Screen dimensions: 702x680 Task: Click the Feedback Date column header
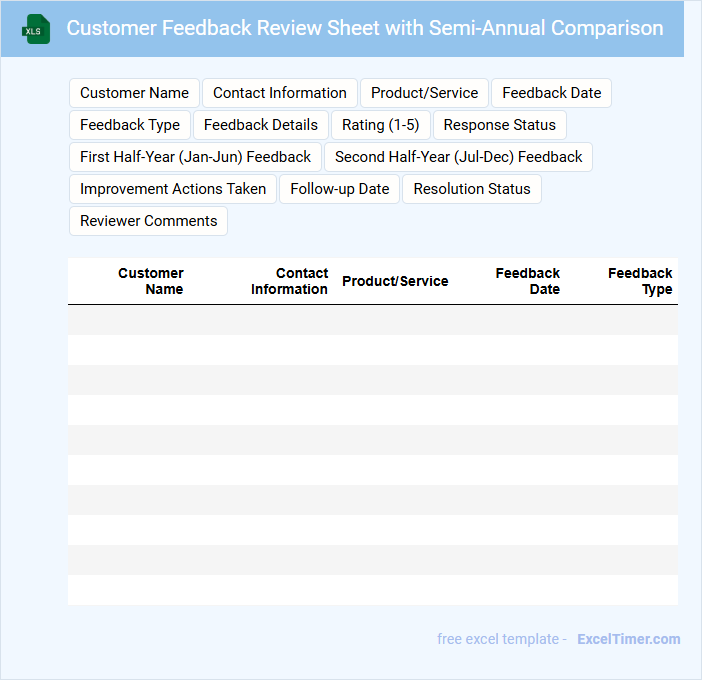click(x=527, y=281)
